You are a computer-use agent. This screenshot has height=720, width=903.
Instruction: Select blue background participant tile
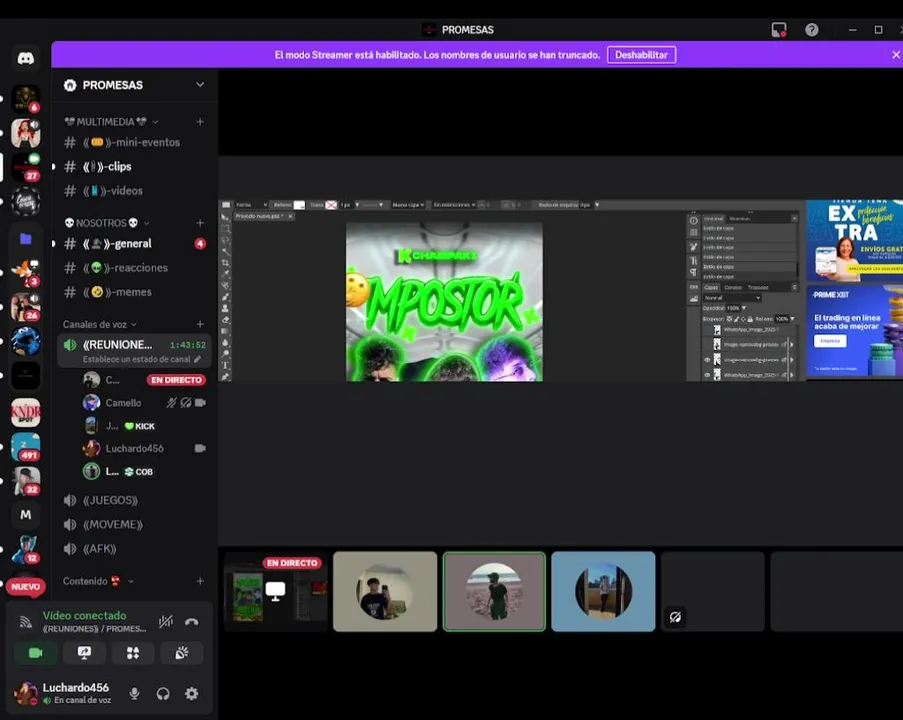[603, 592]
